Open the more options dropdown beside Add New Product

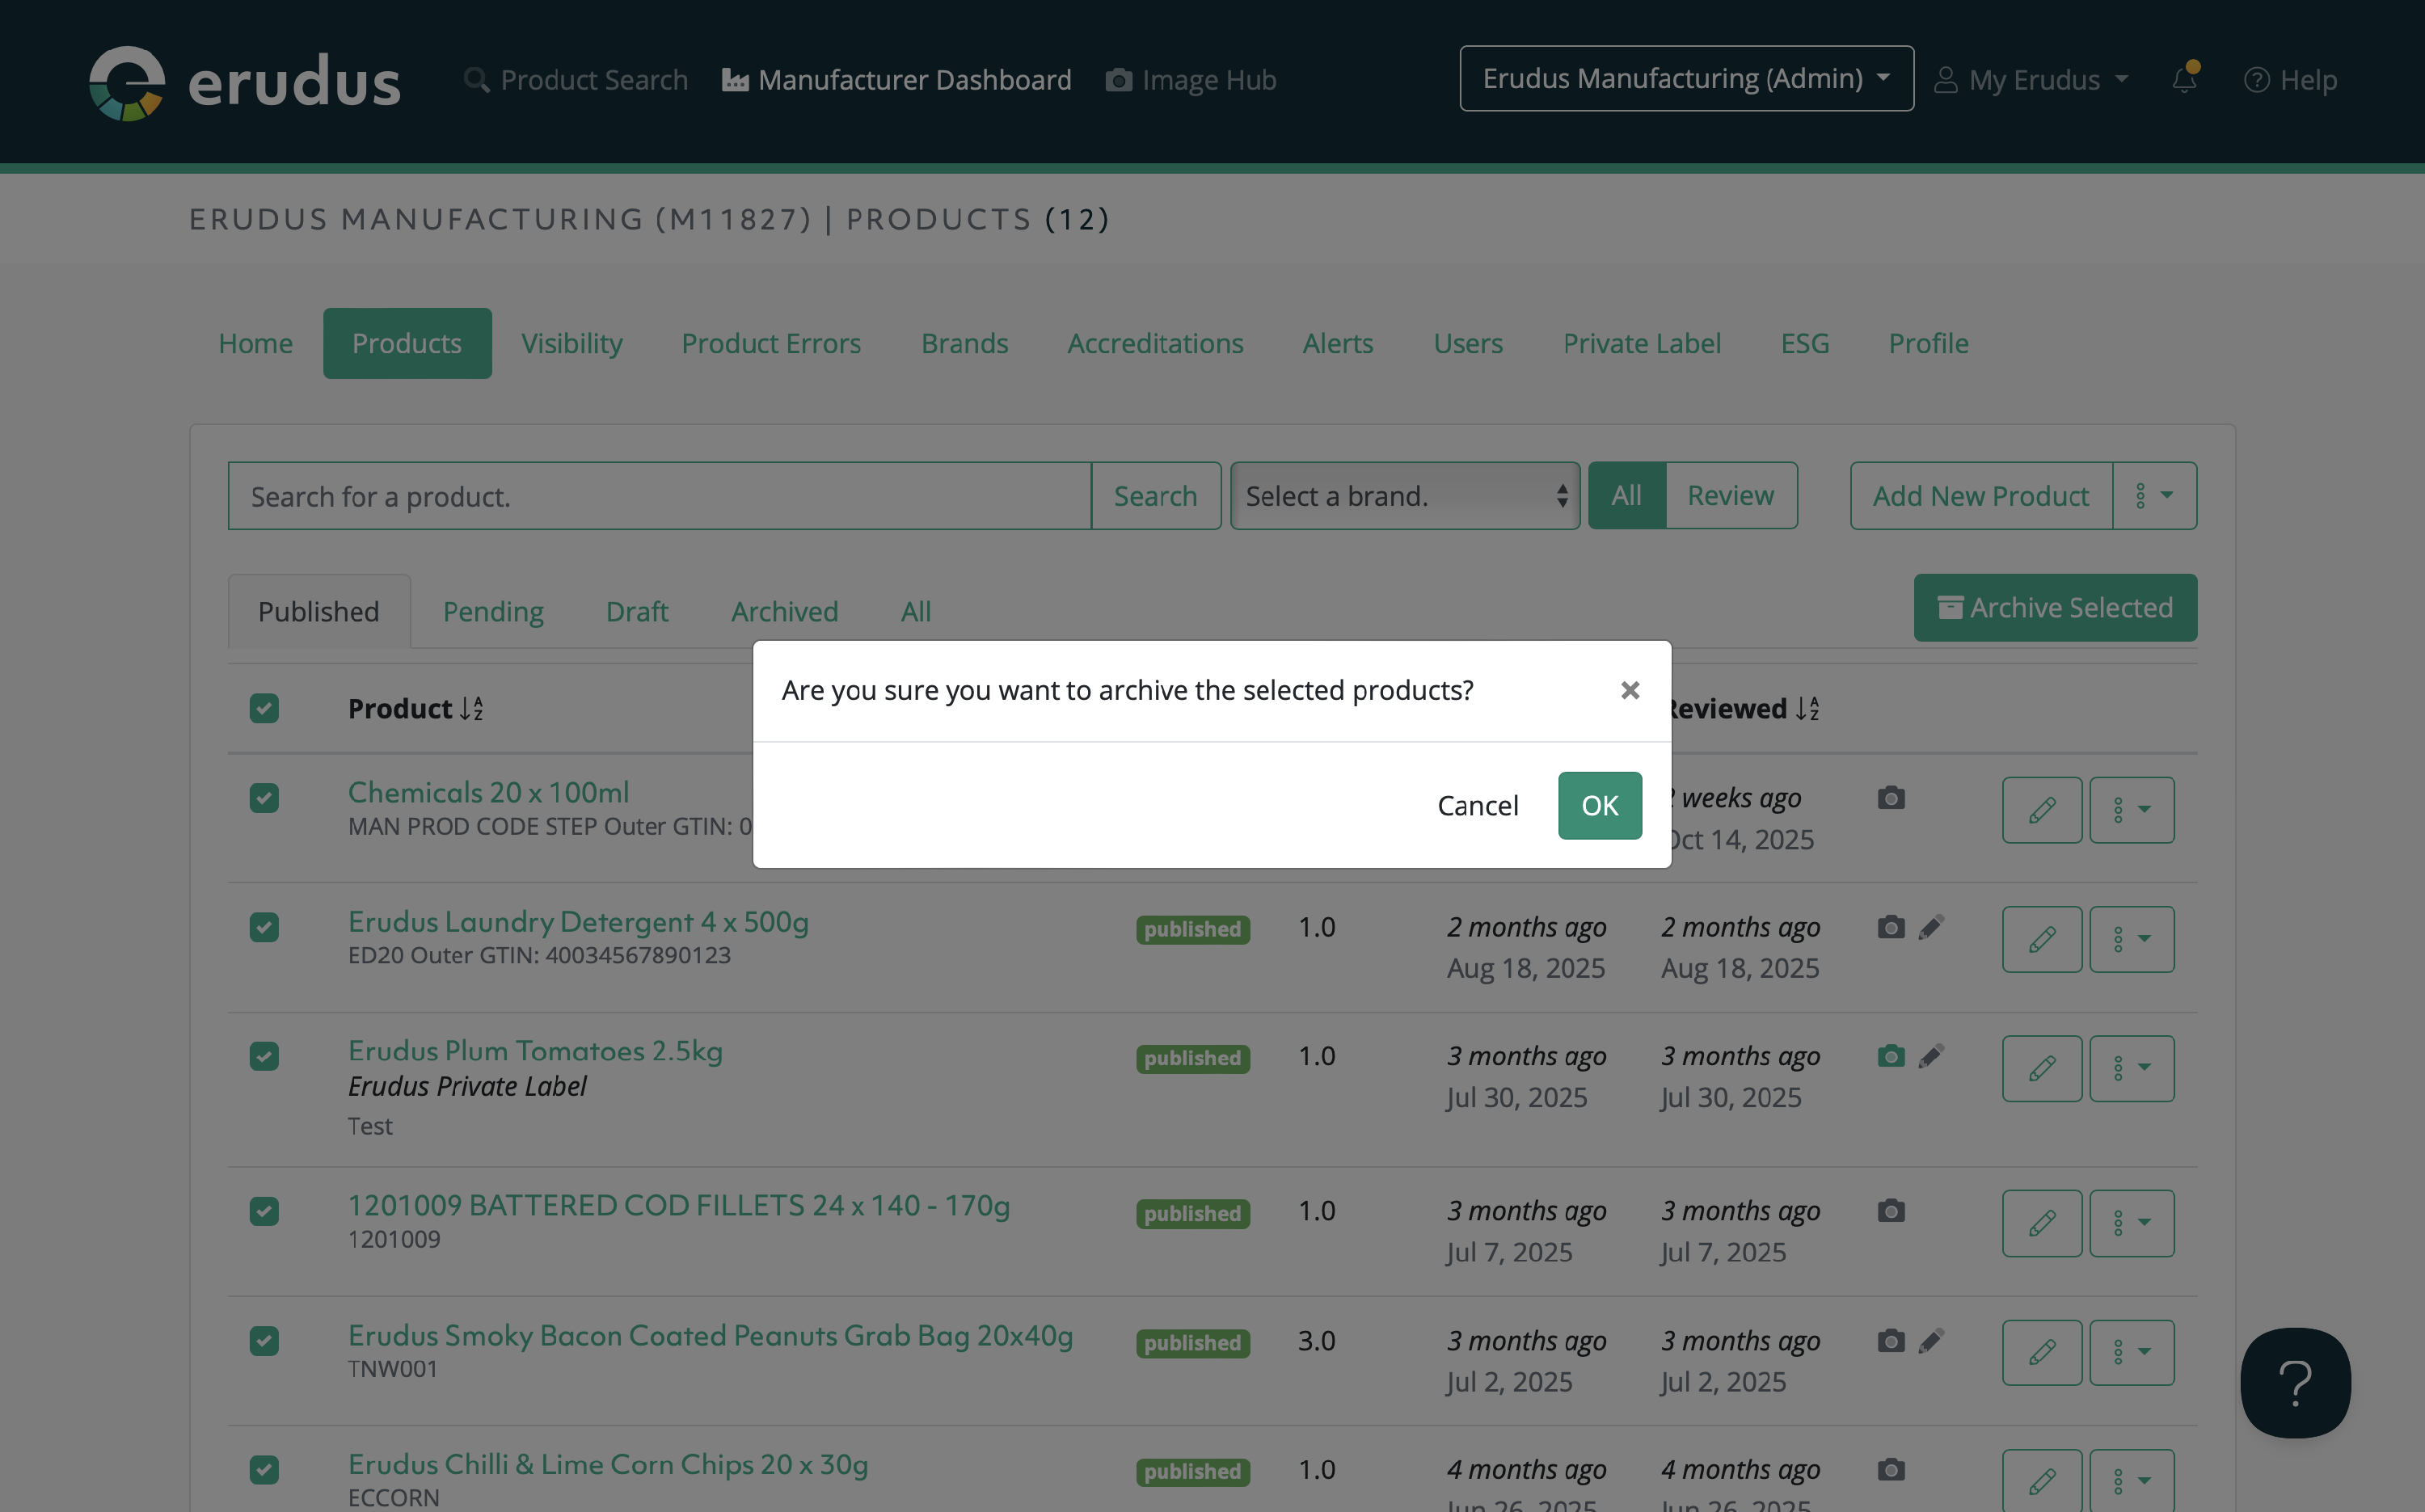pos(2154,496)
